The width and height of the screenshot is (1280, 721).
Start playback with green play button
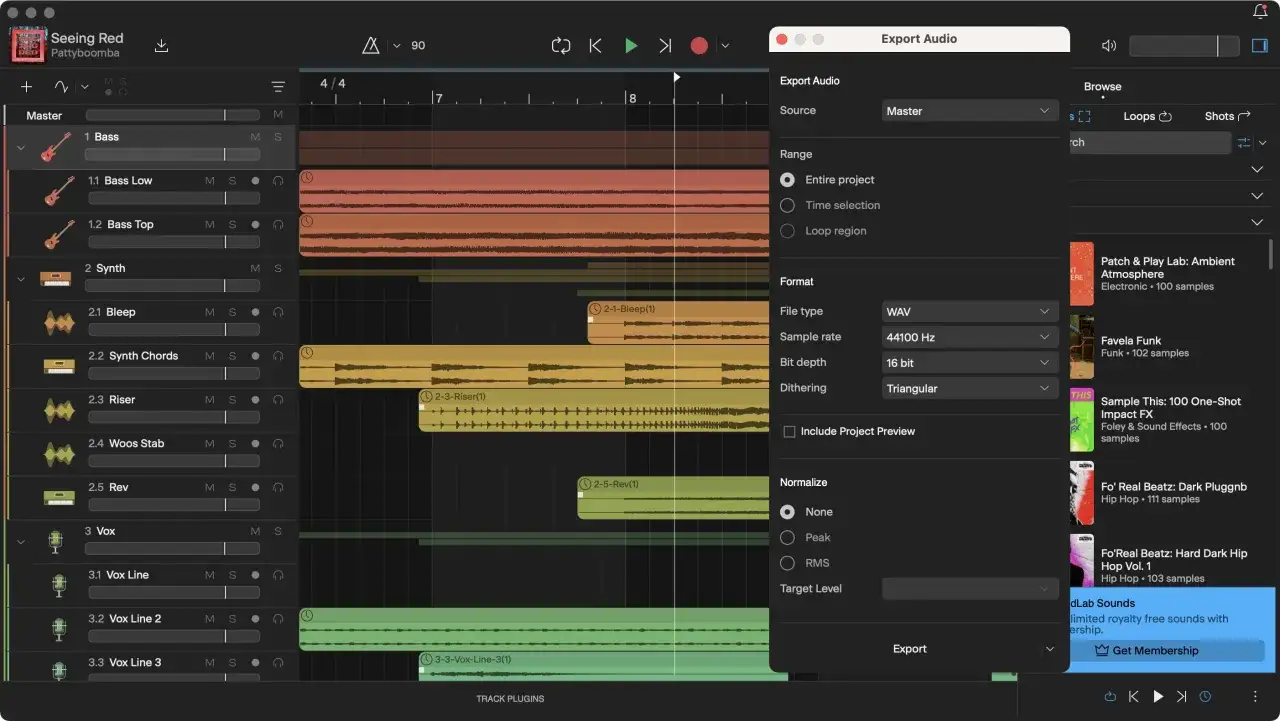click(631, 45)
